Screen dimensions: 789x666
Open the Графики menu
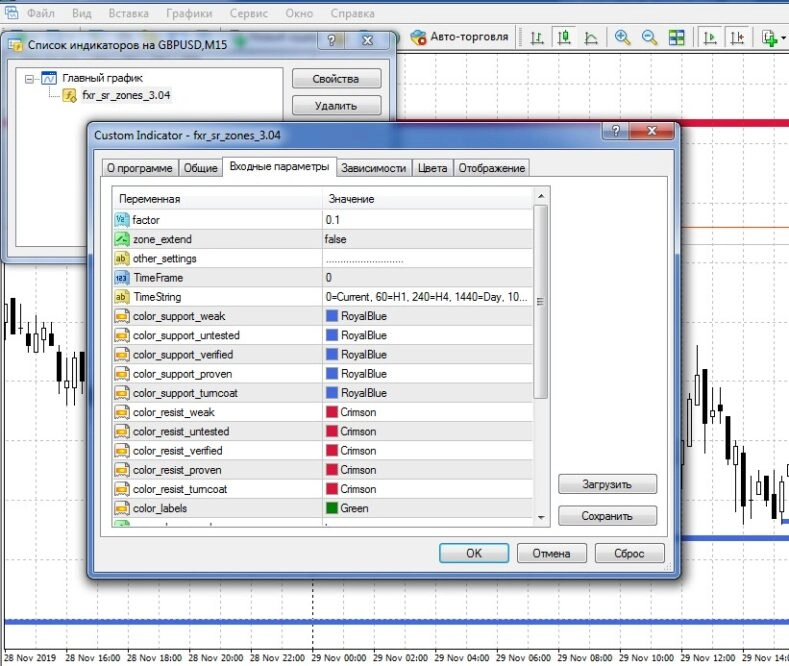tap(189, 13)
